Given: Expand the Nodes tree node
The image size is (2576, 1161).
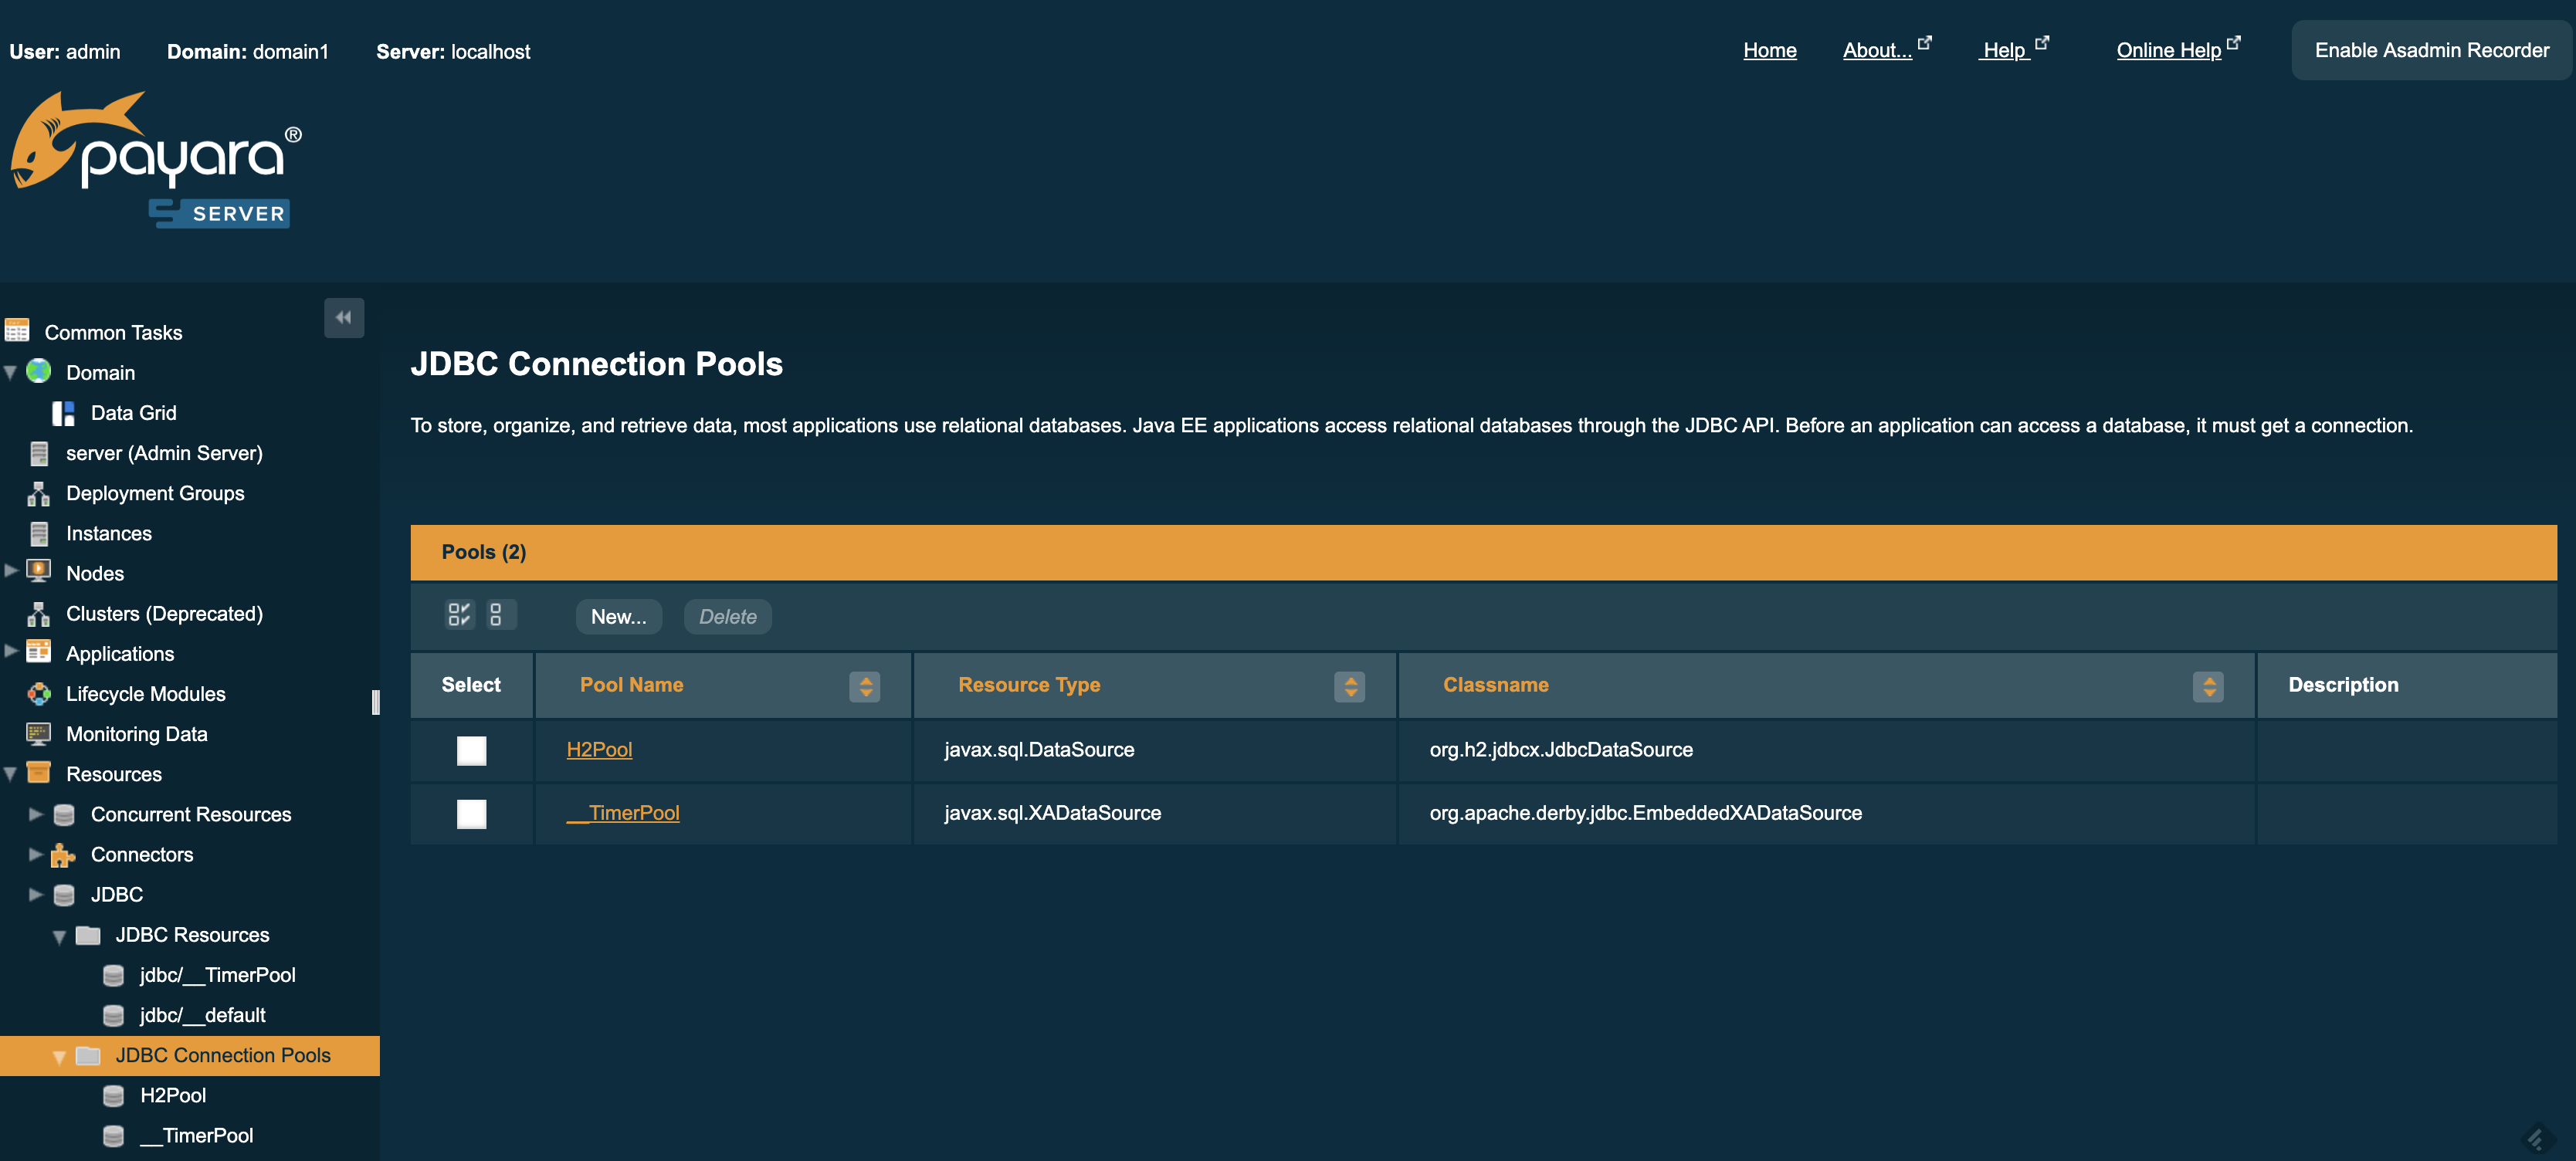Looking at the screenshot, I should tap(11, 571).
